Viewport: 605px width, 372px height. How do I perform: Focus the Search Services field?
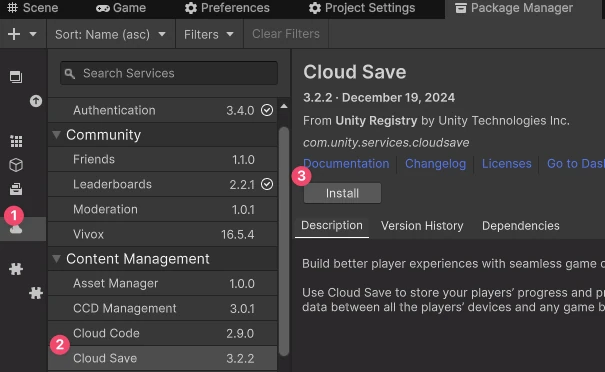pyautogui.click(x=169, y=73)
